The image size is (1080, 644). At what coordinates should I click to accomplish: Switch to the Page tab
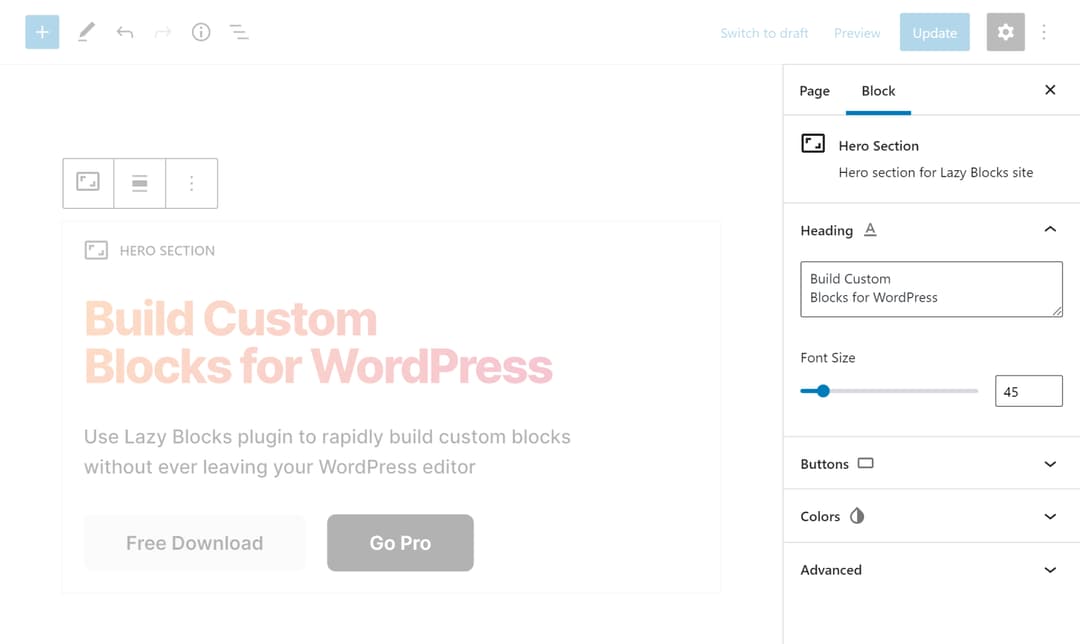pyautogui.click(x=814, y=91)
